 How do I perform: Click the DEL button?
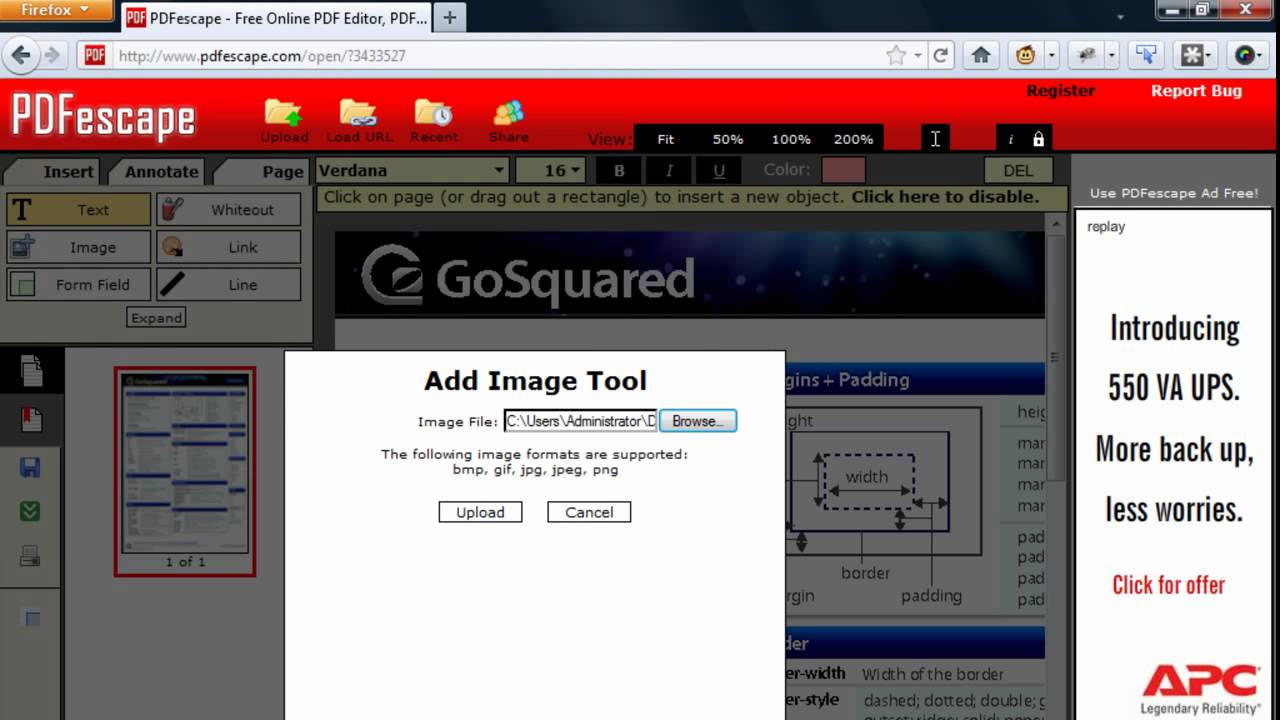point(1018,170)
